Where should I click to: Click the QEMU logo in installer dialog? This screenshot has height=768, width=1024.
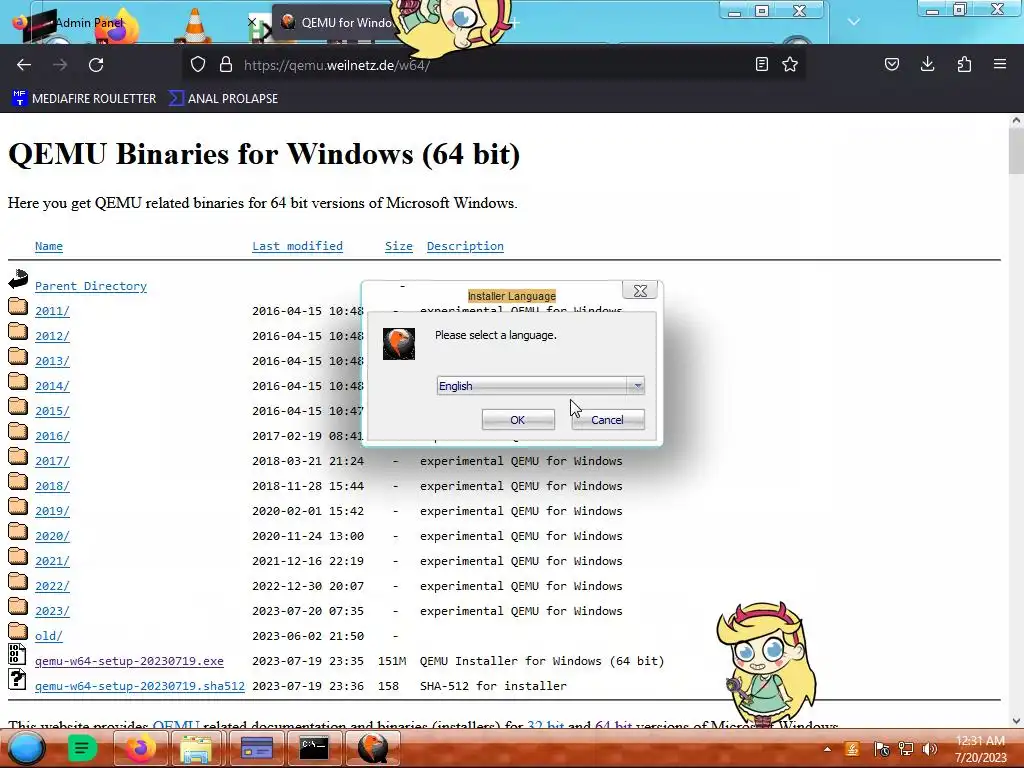coord(399,344)
